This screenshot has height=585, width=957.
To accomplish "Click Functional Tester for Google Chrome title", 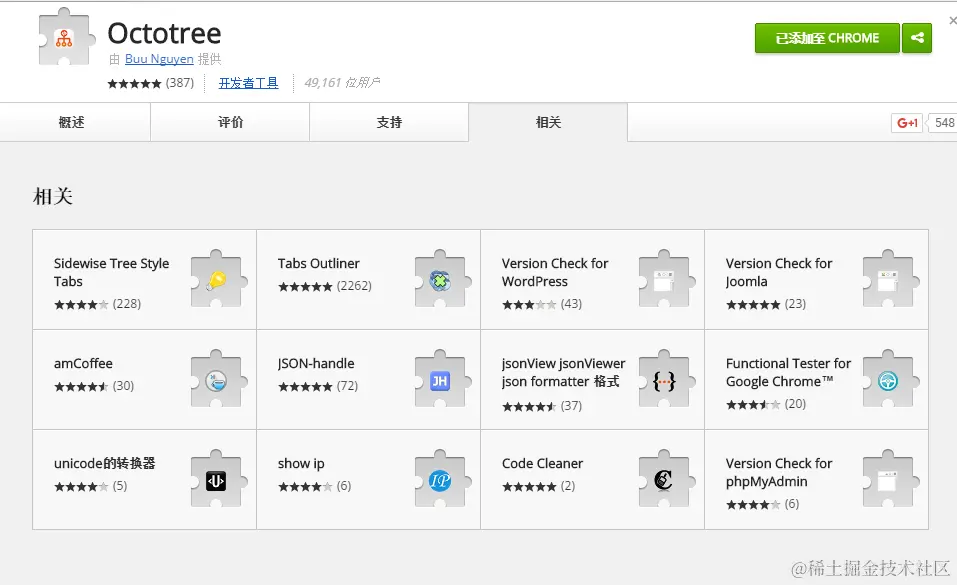I will click(x=788, y=372).
